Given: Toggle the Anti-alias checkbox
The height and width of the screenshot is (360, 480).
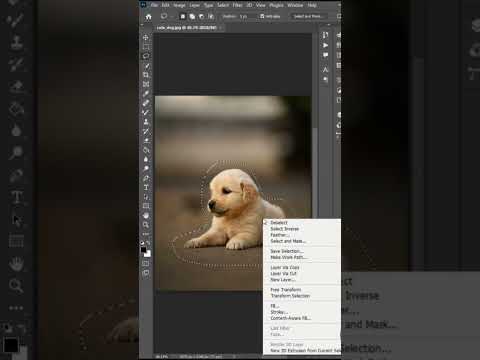Looking at the screenshot, I should point(262,16).
